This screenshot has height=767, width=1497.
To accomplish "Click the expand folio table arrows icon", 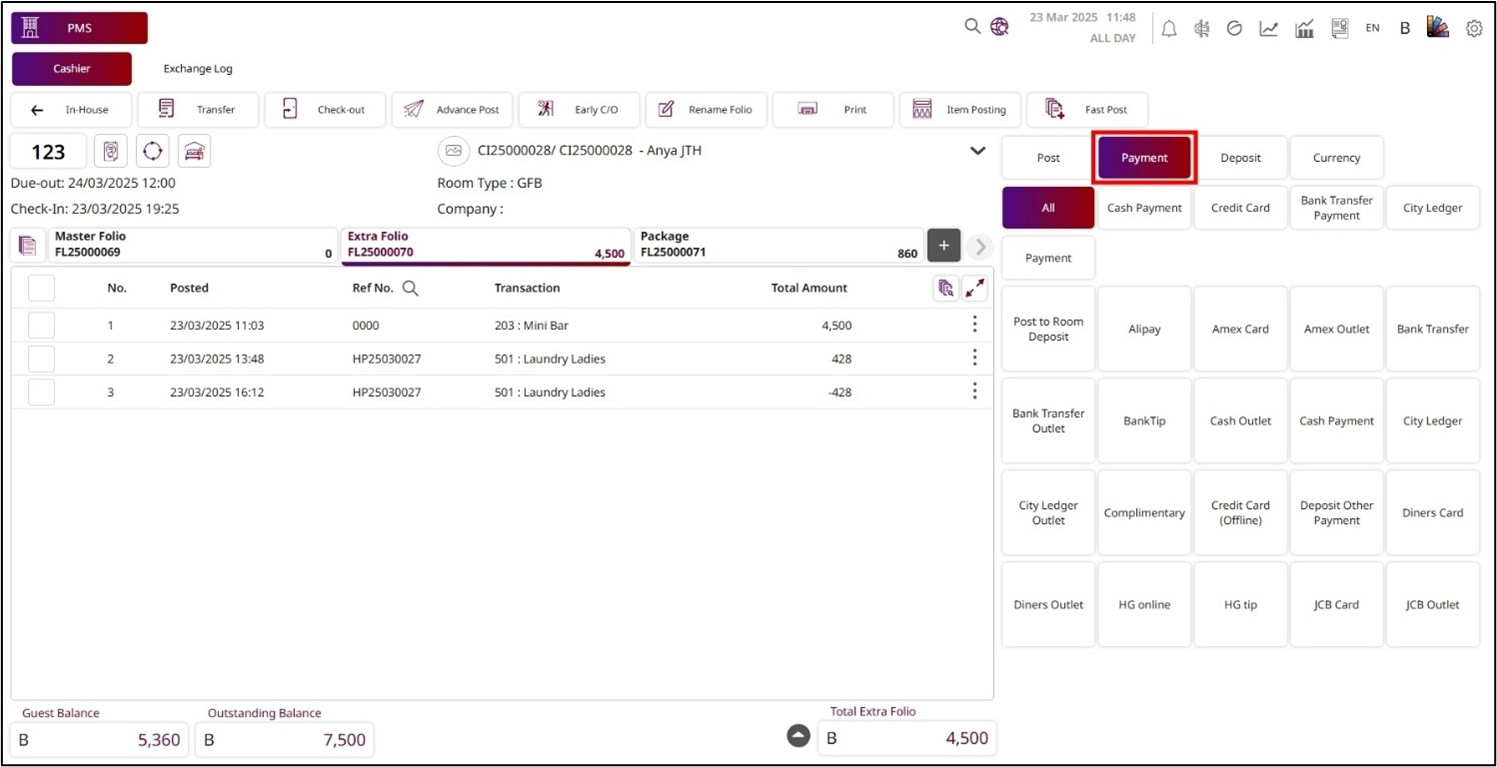I will coord(974,288).
